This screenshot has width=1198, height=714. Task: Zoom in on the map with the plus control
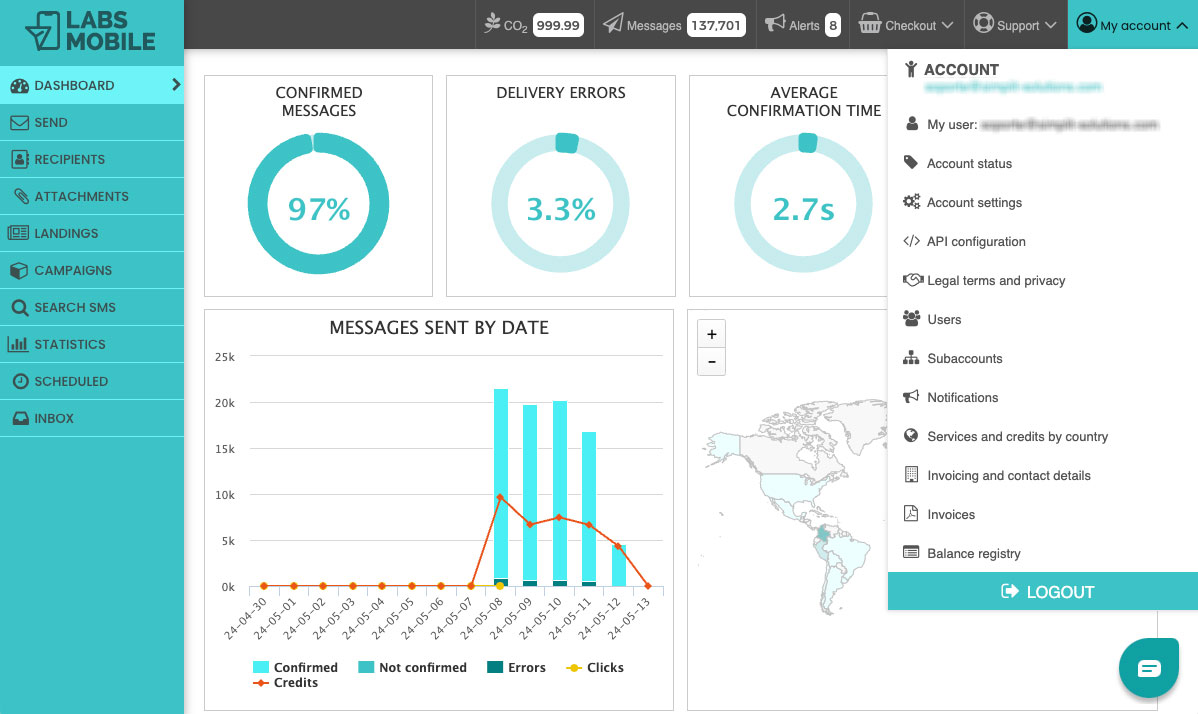click(711, 333)
